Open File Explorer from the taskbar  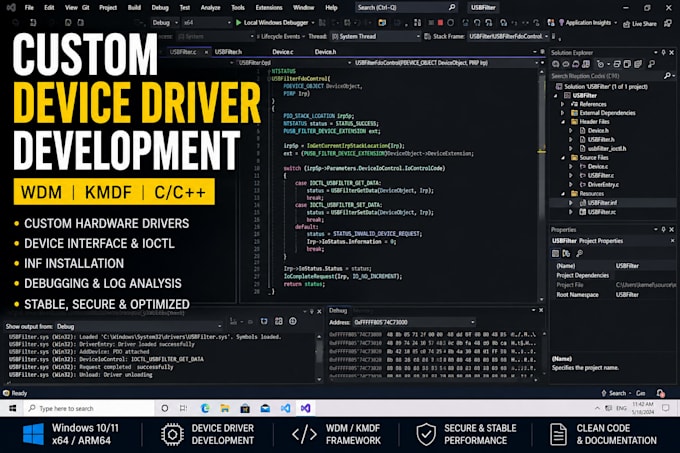click(225, 408)
